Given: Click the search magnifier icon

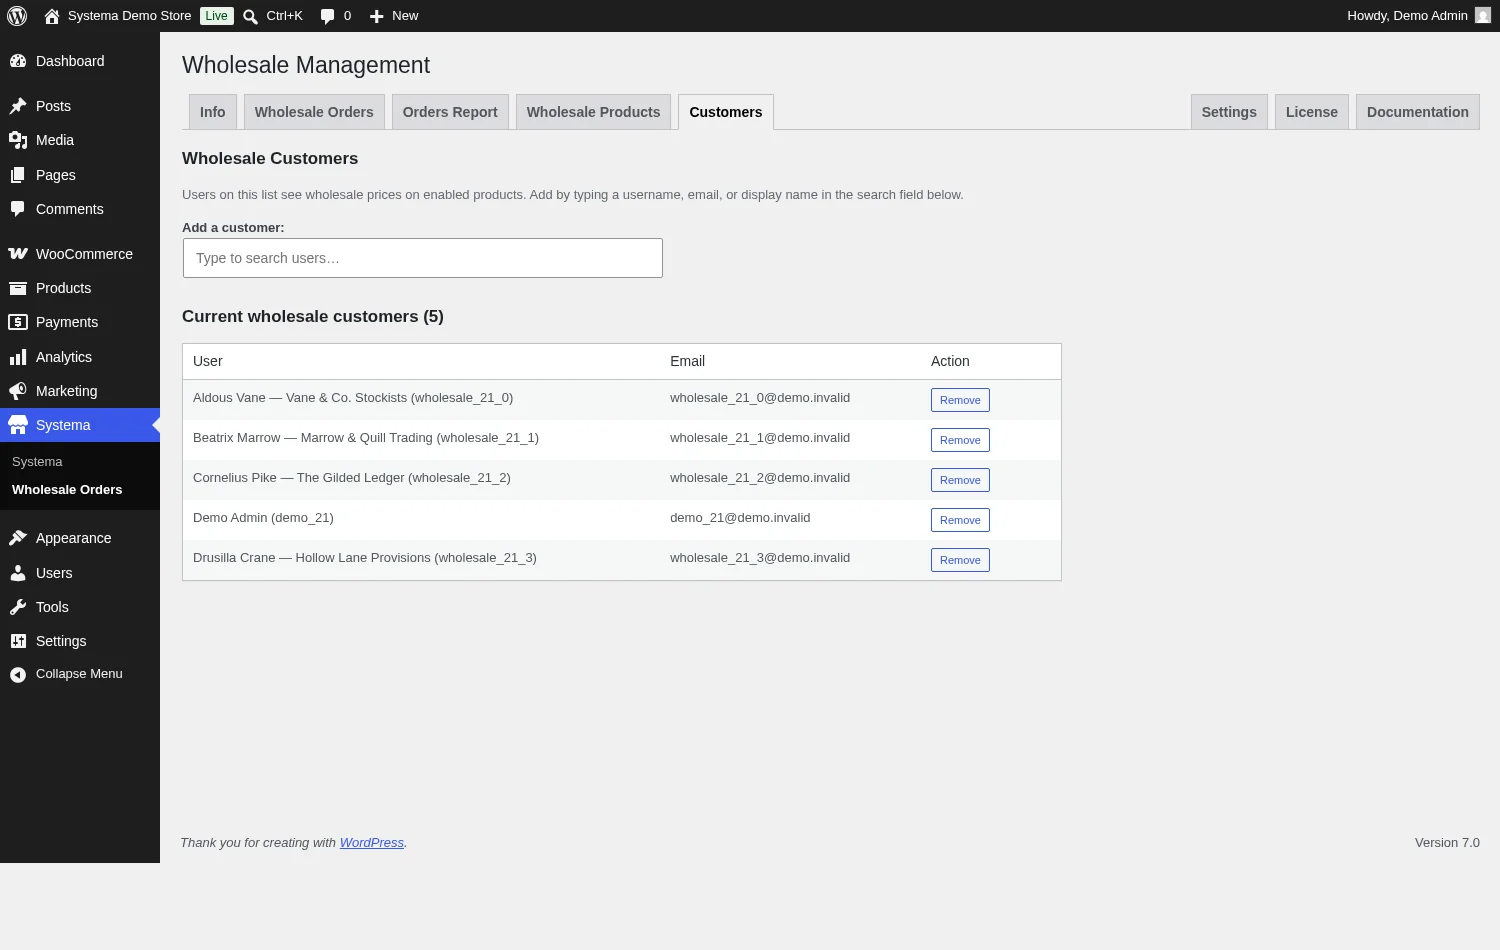Looking at the screenshot, I should pos(250,16).
